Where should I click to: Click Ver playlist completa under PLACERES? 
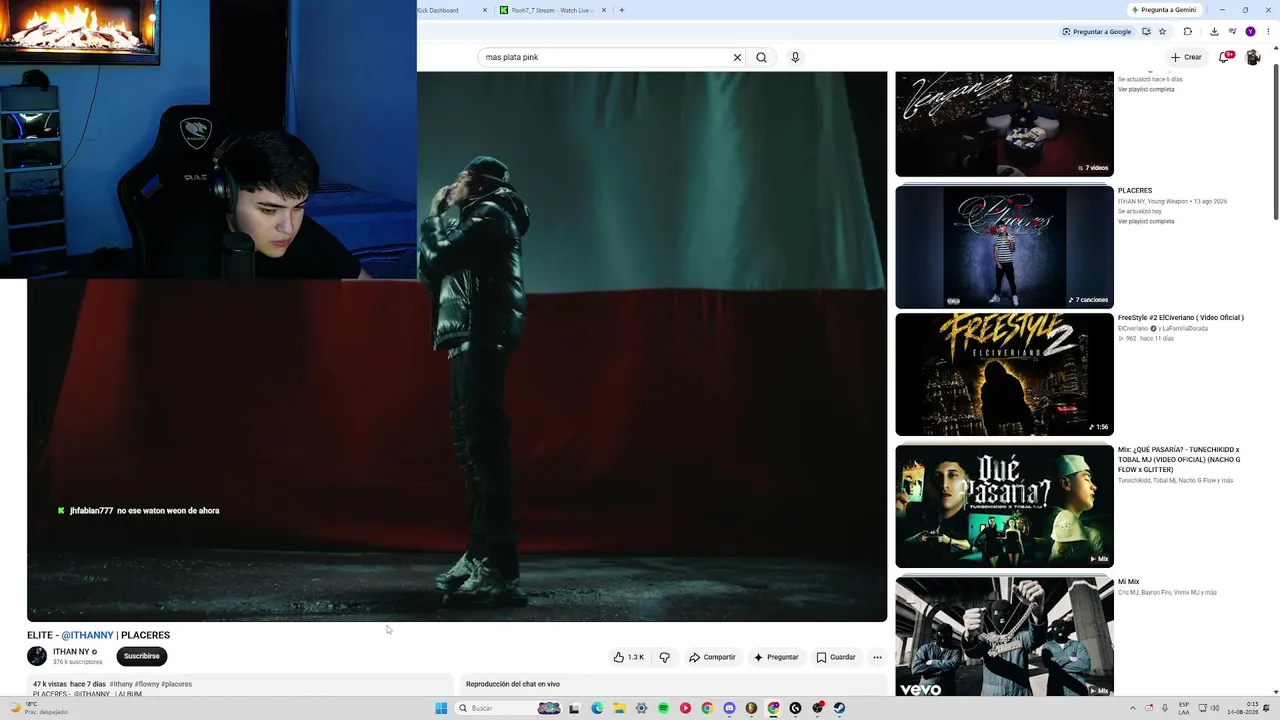click(x=1146, y=221)
